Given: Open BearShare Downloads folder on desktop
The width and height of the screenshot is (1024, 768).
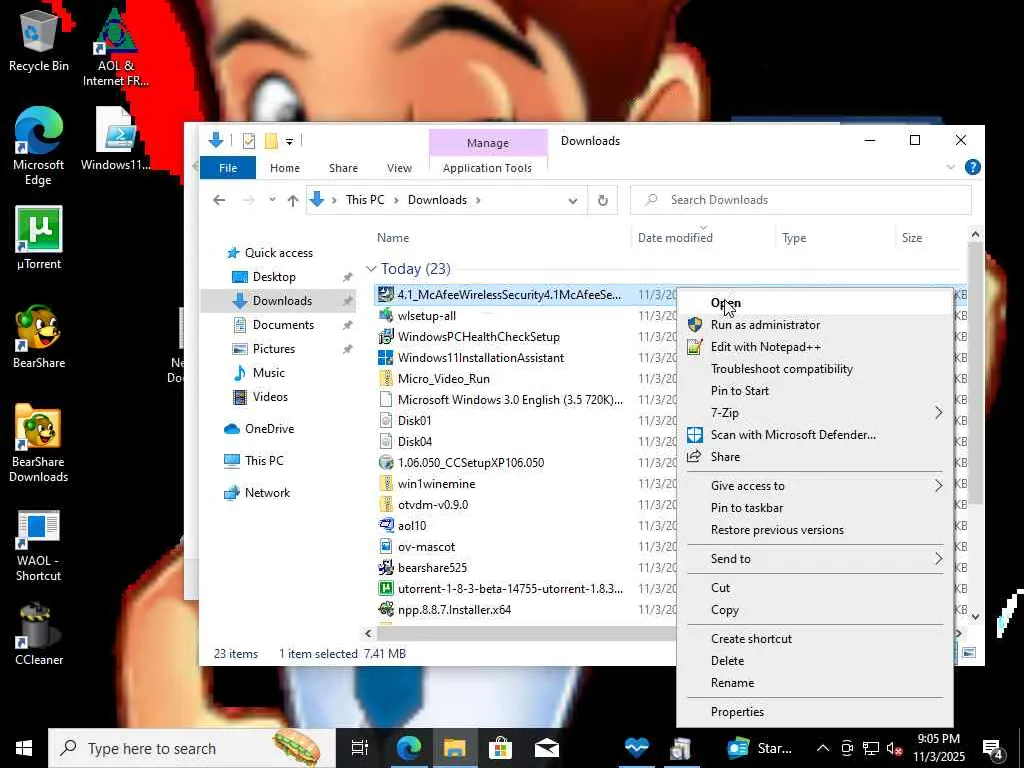Looking at the screenshot, I should [x=39, y=443].
